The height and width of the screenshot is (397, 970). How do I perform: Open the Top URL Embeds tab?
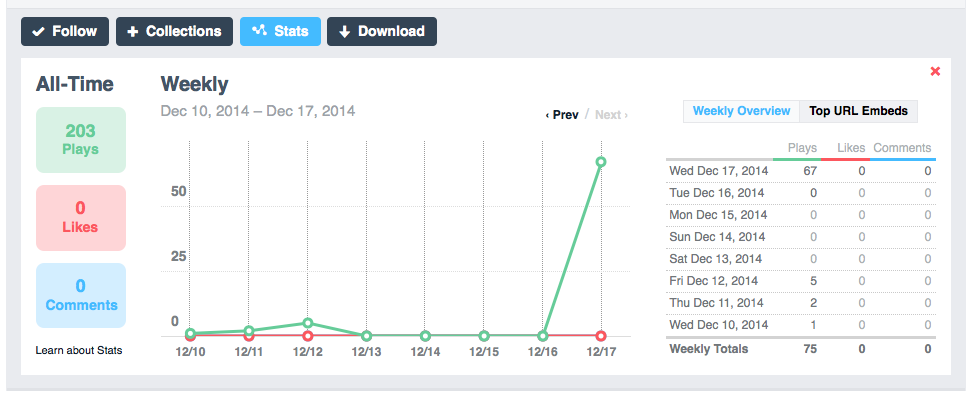[x=859, y=111]
